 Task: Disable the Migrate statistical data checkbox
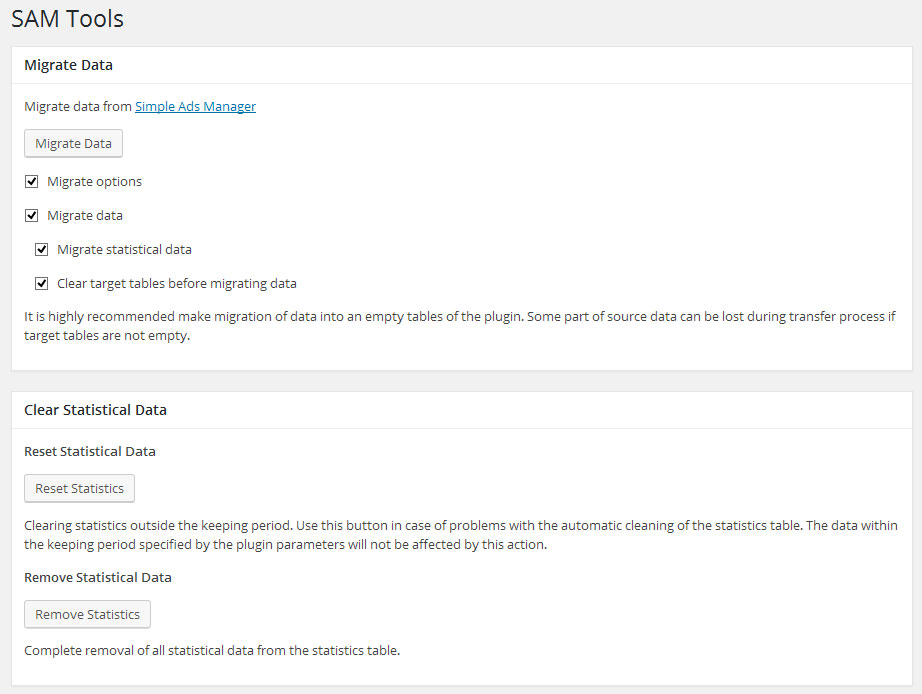click(x=42, y=250)
